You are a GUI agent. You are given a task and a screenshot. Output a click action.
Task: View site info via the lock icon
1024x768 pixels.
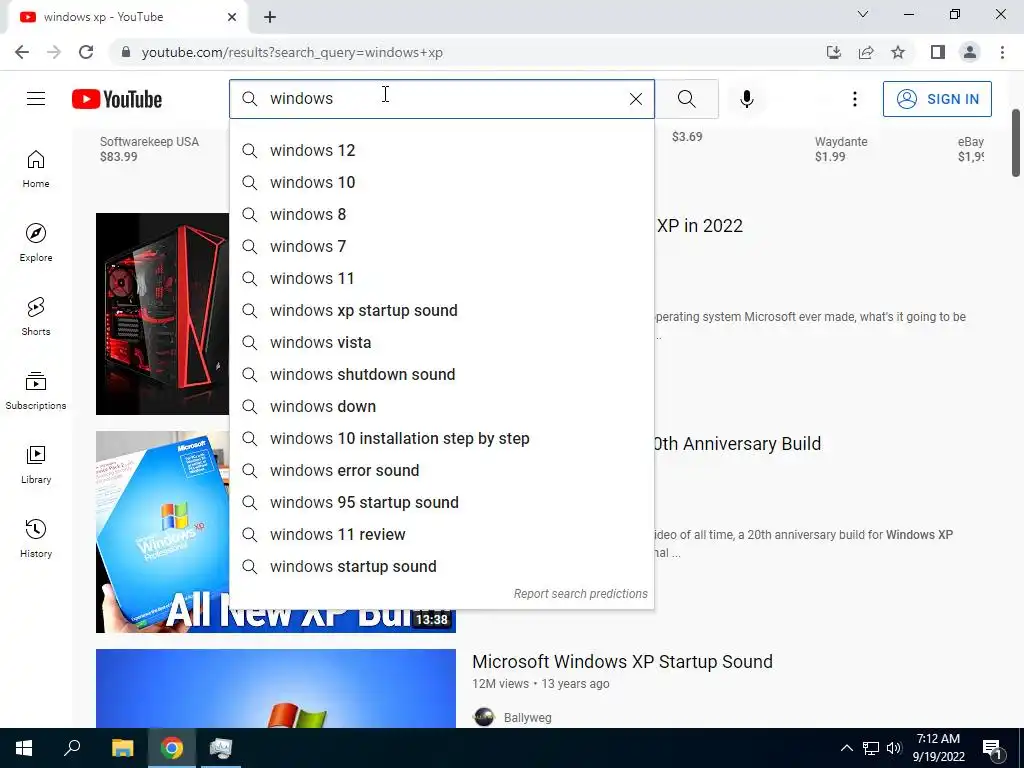pyautogui.click(x=125, y=52)
